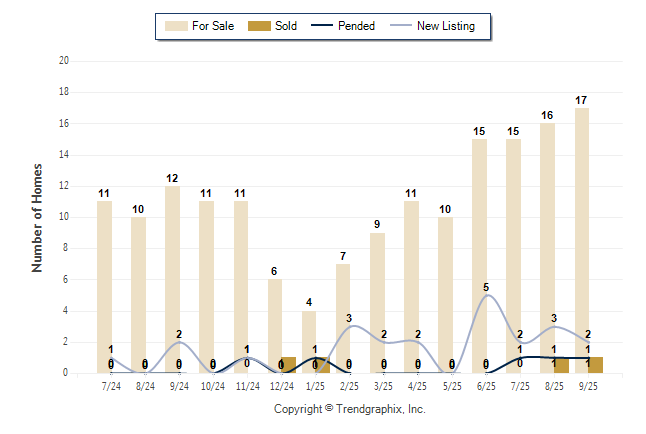
Task: Click the 9/24 x-axis label
Action: (180, 384)
